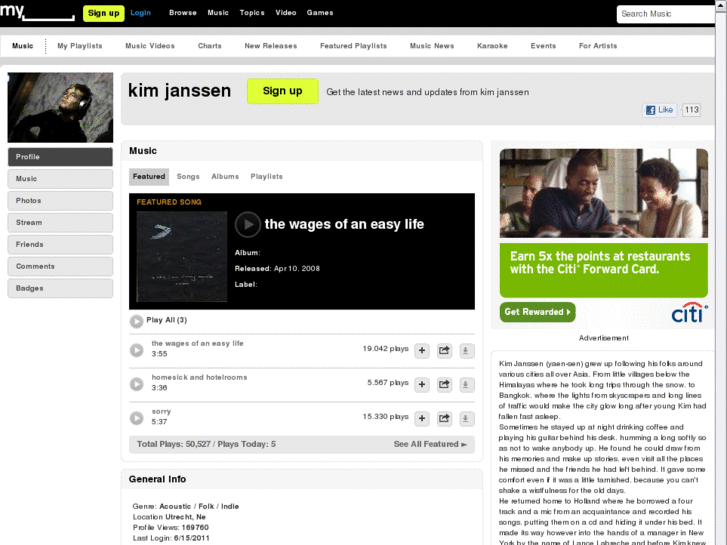Open the Events section
This screenshot has height=545, width=727.
click(543, 46)
